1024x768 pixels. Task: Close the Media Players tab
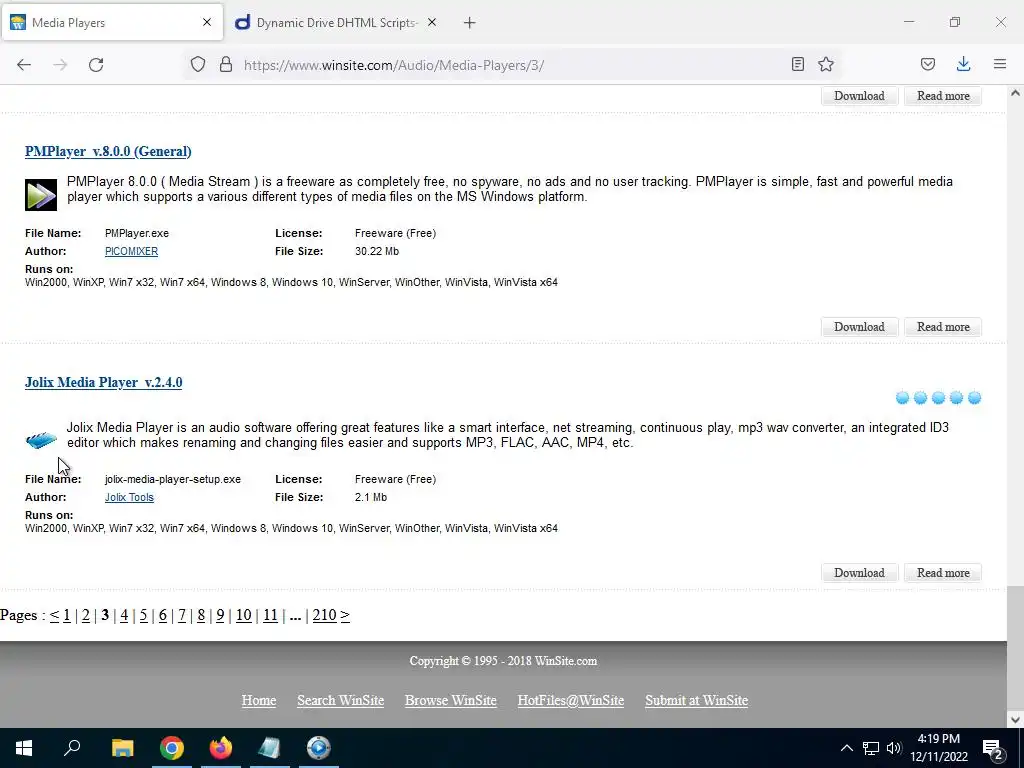207,22
